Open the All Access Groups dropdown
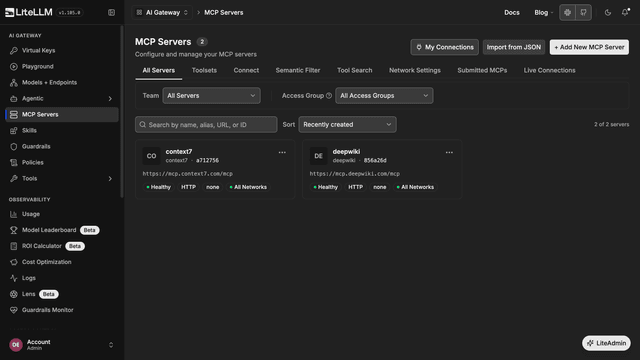The height and width of the screenshot is (360, 640). click(384, 96)
